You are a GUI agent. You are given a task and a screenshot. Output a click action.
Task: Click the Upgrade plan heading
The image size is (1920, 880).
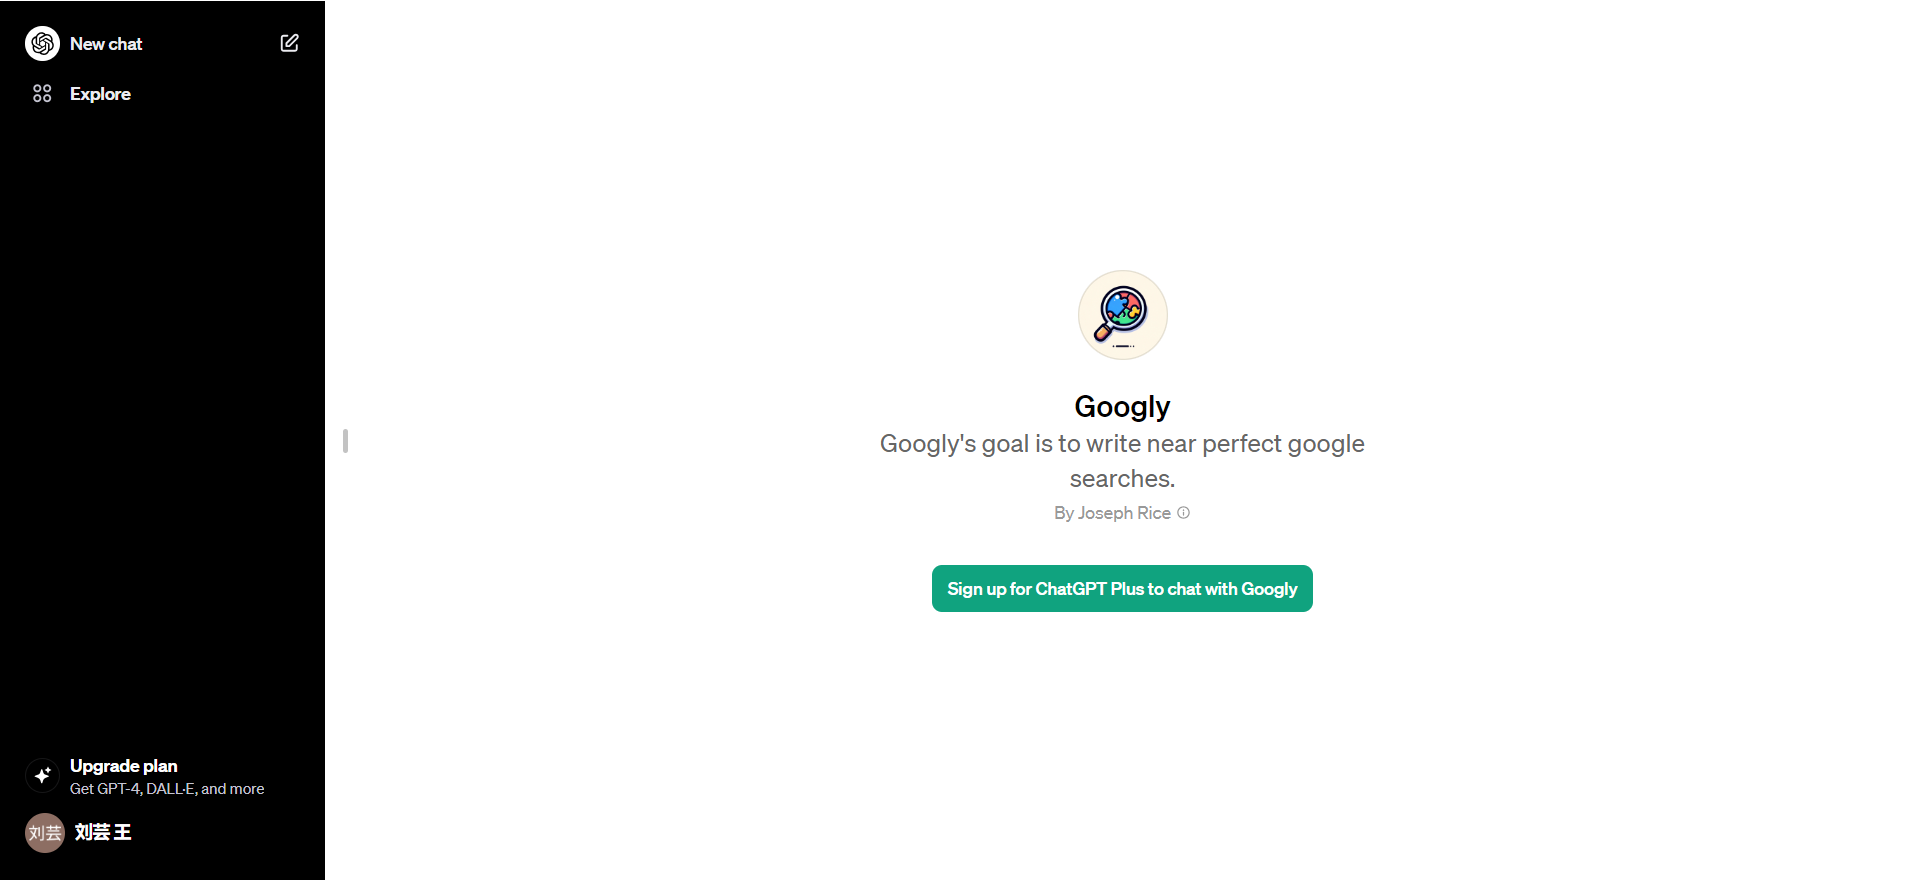pyautogui.click(x=124, y=766)
